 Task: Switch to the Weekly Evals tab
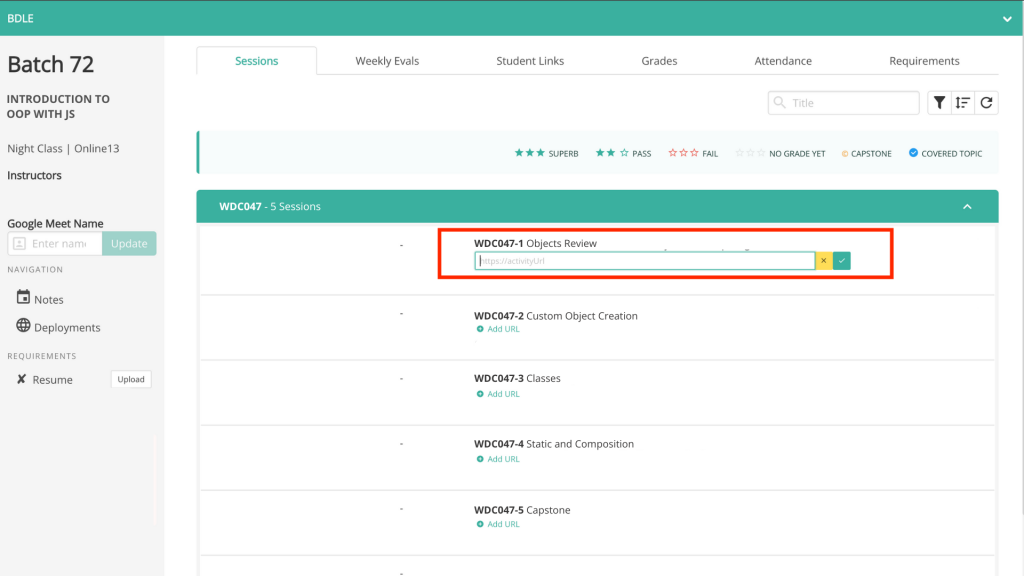tap(387, 61)
